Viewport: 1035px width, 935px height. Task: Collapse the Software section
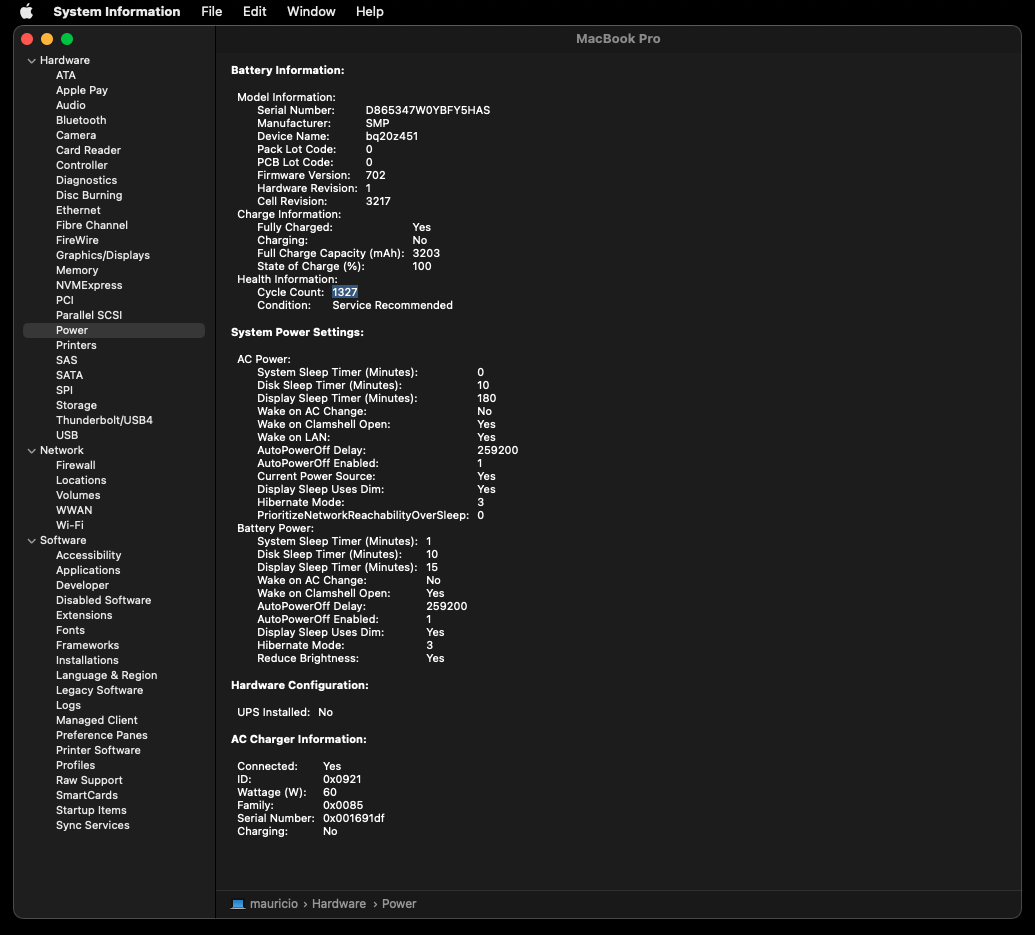pyautogui.click(x=32, y=541)
